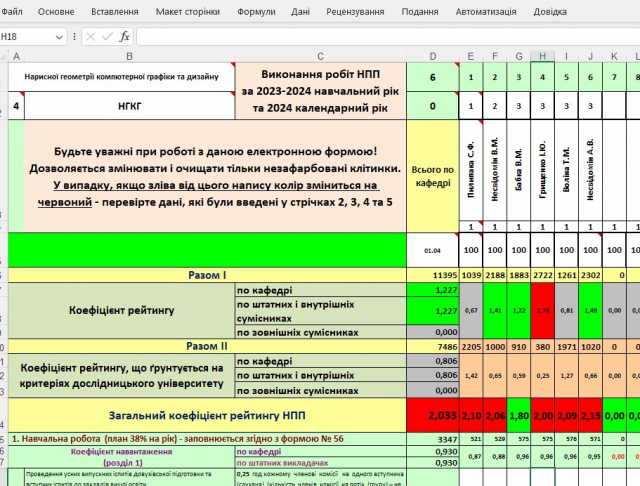Select cell with value 3347
640x486 pixels.
pos(433,439)
